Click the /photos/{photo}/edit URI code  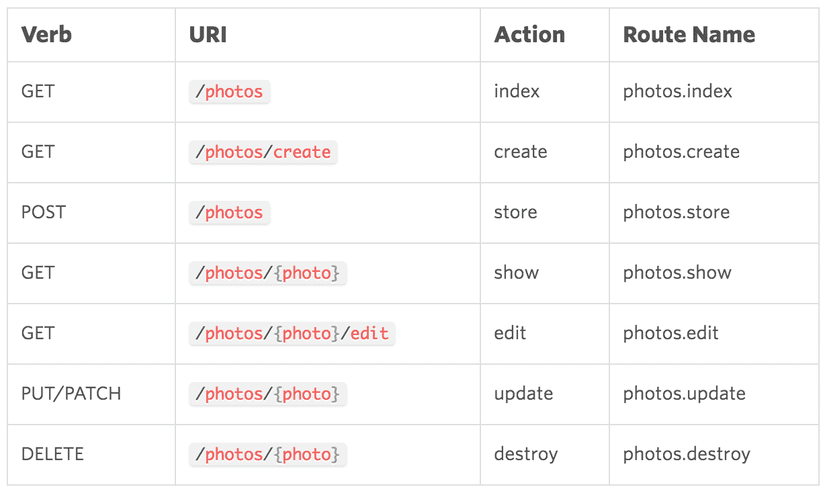coord(292,333)
